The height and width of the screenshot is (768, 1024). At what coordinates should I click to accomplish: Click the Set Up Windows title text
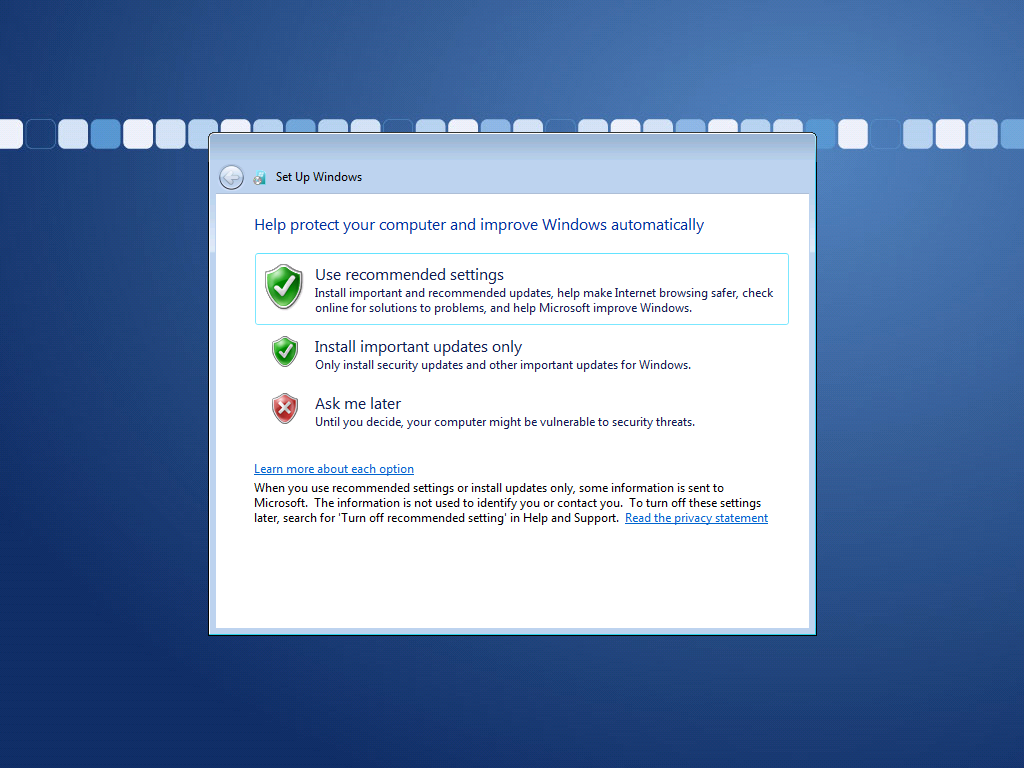click(319, 177)
